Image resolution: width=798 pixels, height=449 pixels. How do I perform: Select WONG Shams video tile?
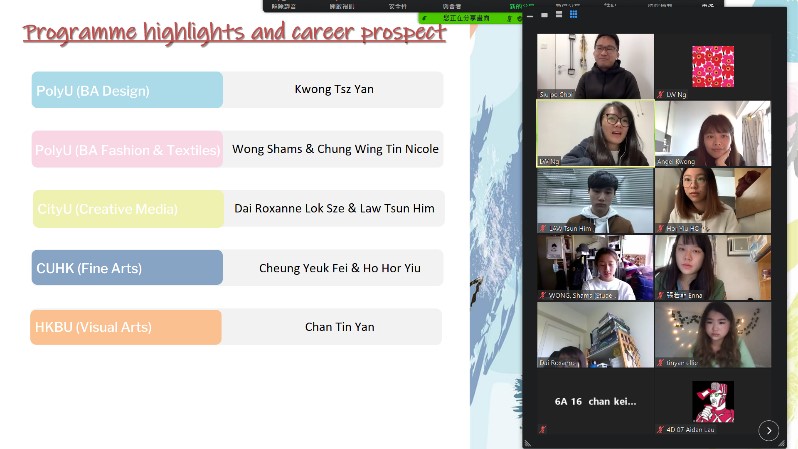(595, 267)
